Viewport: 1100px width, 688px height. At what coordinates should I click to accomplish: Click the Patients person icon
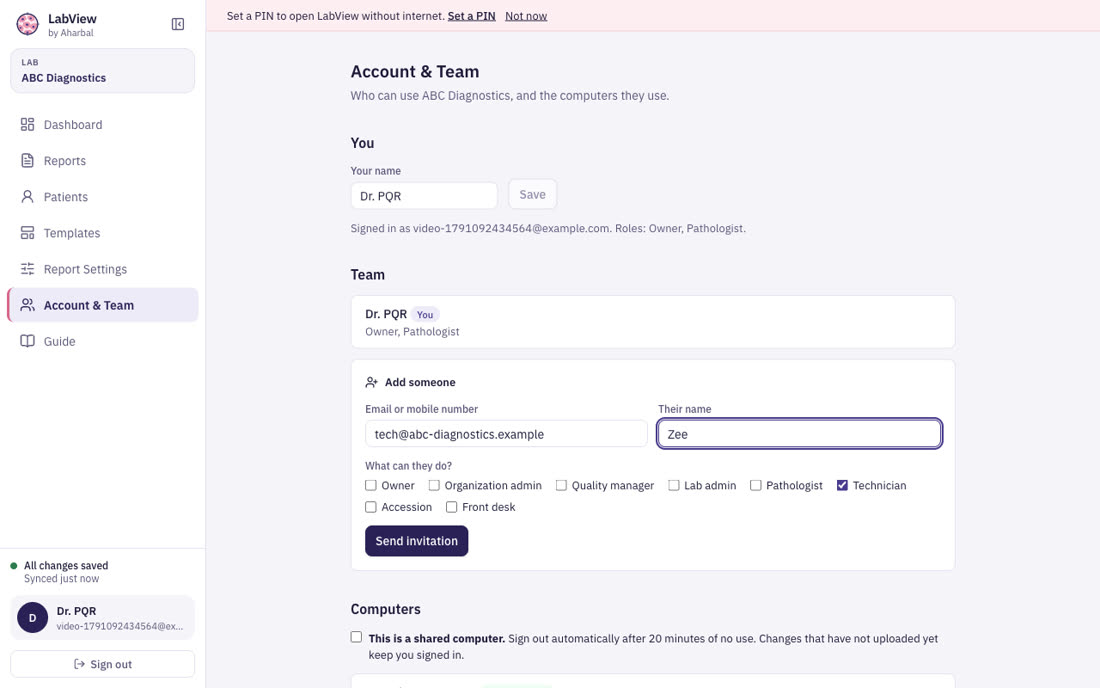pyautogui.click(x=27, y=197)
